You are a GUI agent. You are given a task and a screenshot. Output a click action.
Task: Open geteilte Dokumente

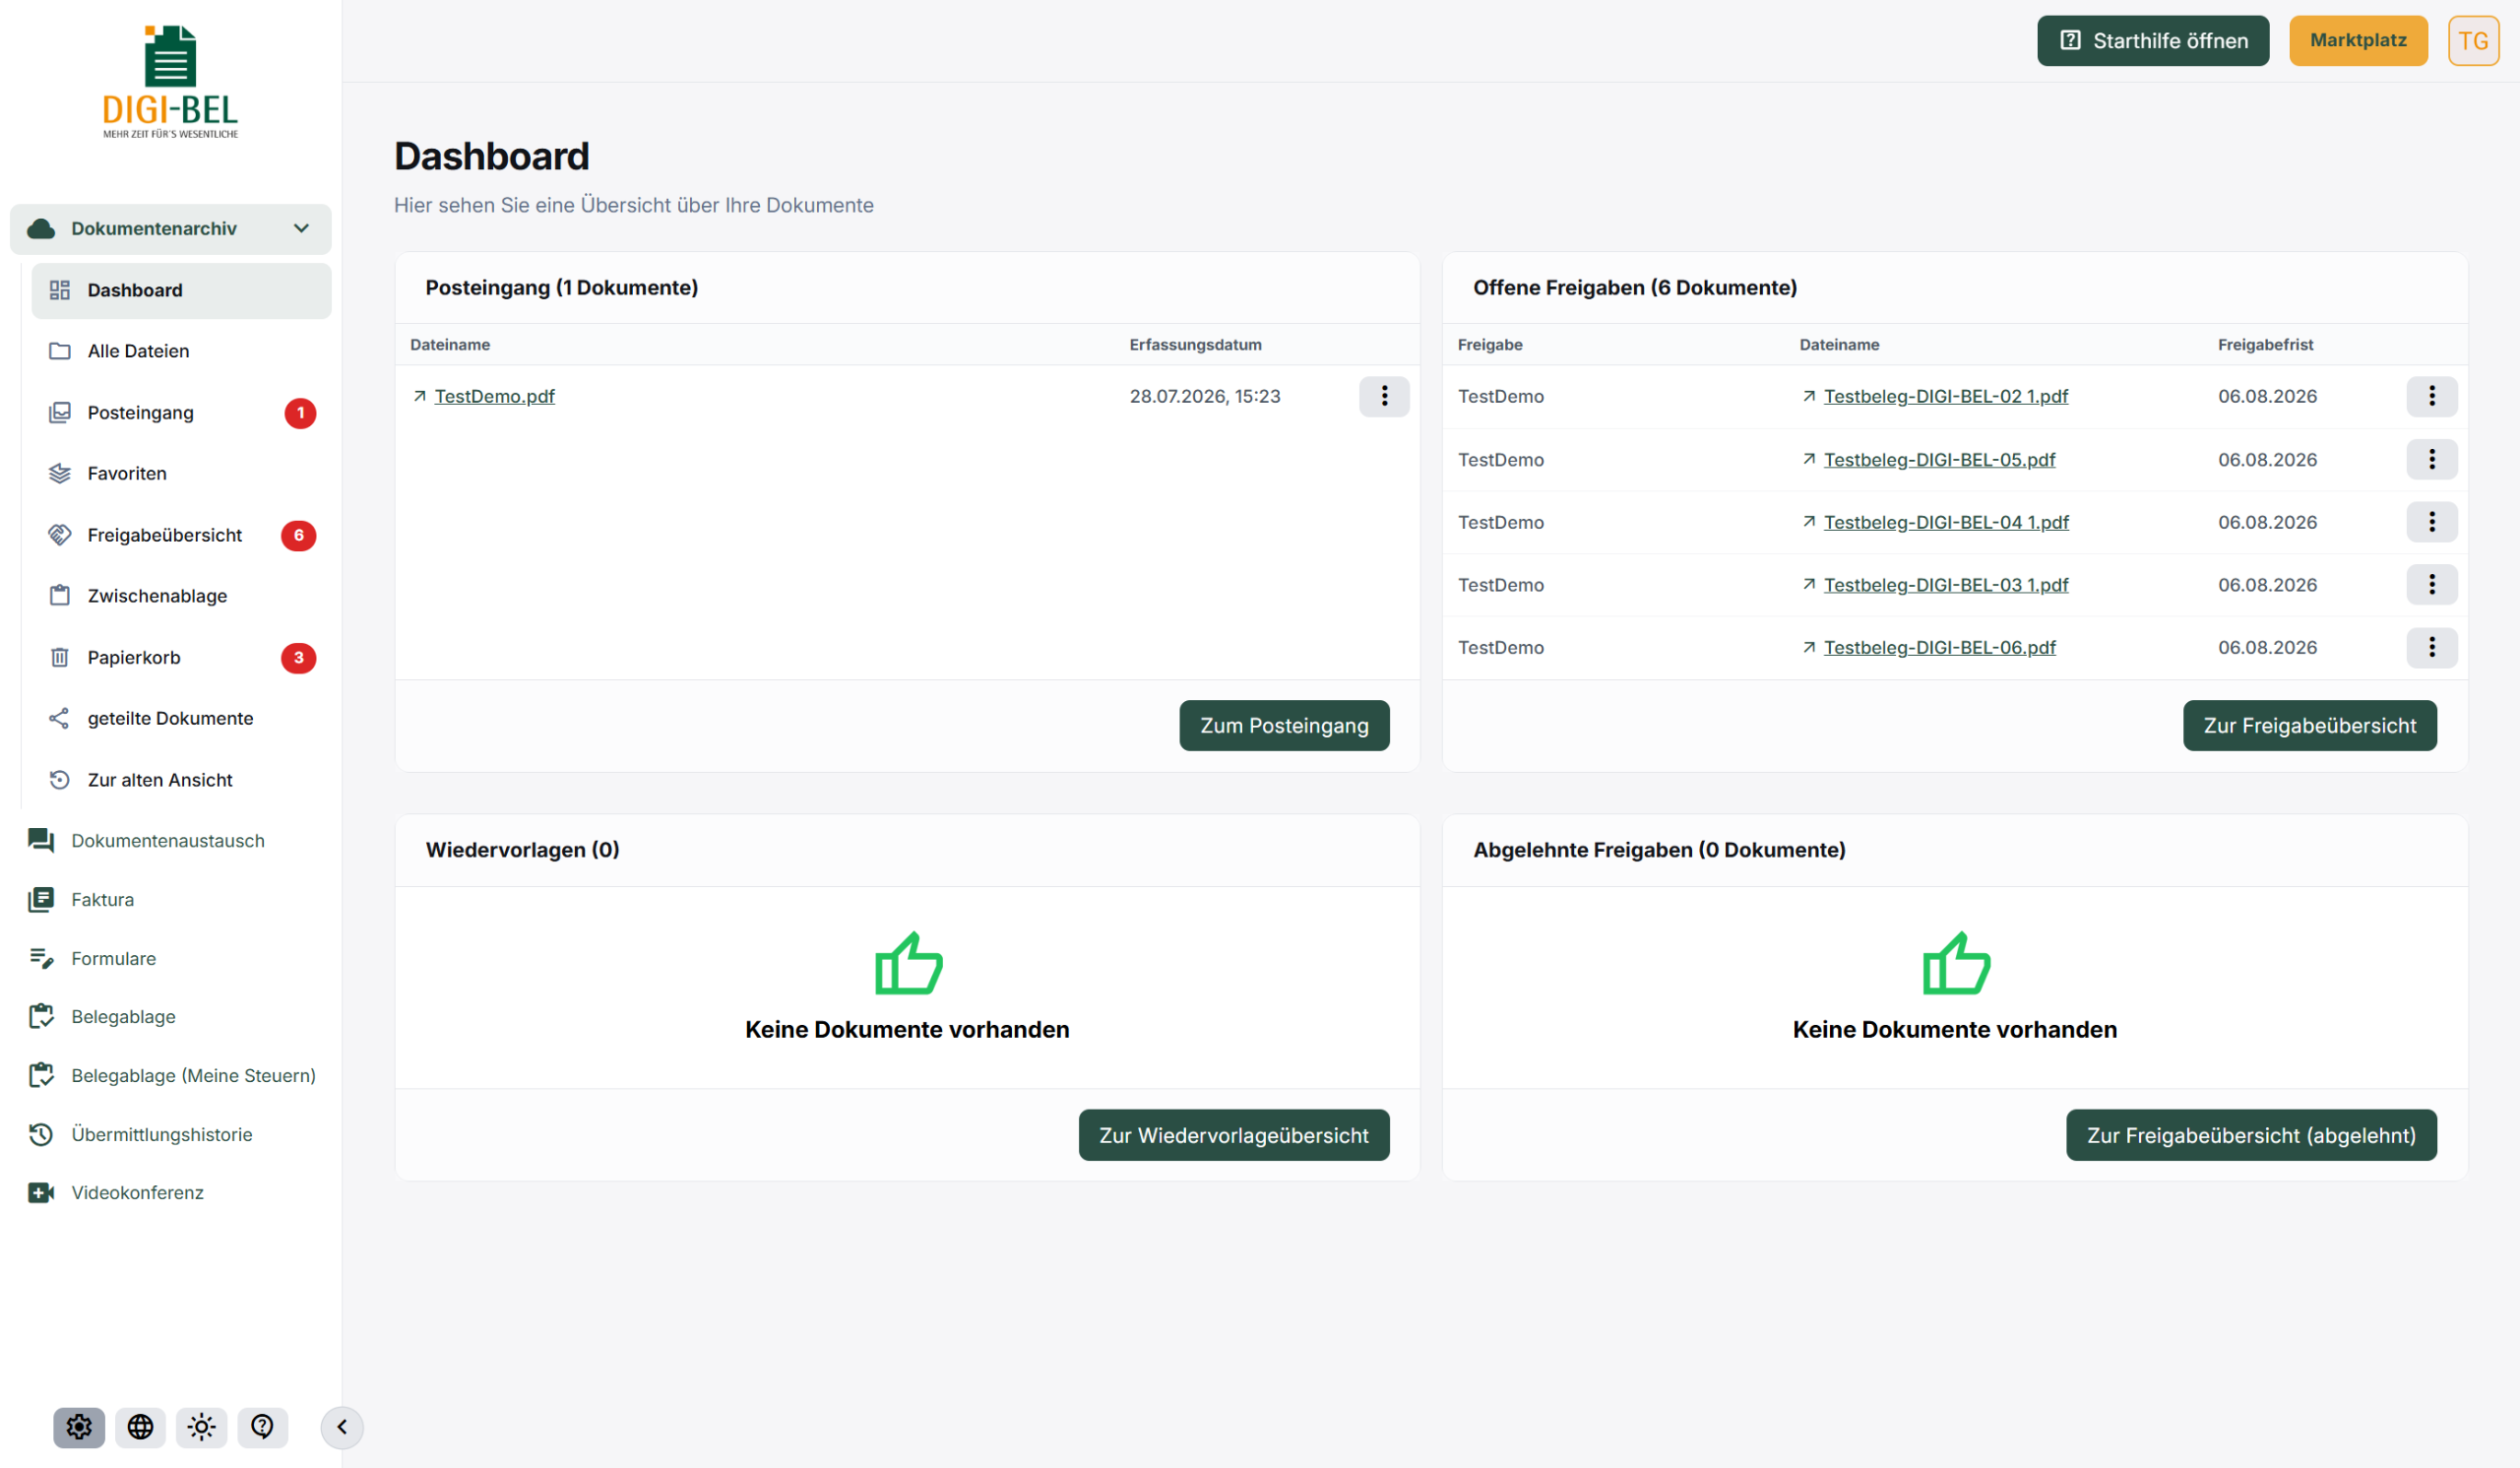coord(181,719)
